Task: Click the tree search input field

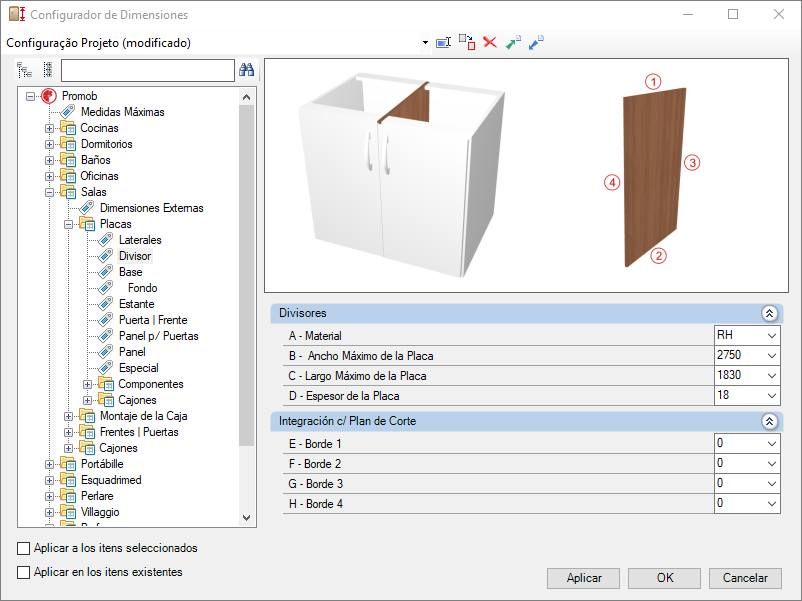Action: pos(148,70)
